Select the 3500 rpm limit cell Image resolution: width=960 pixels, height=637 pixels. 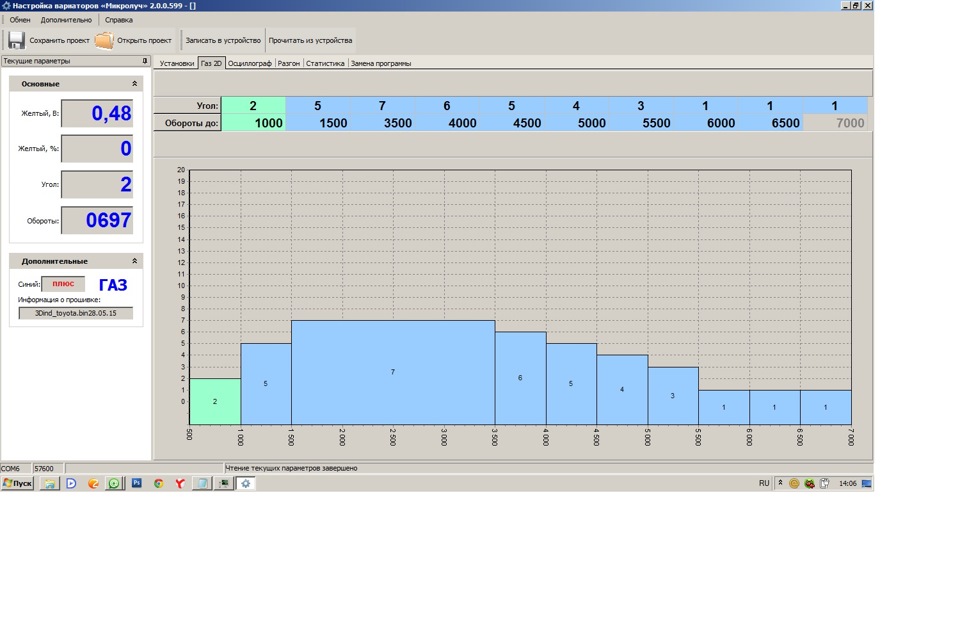(x=383, y=122)
